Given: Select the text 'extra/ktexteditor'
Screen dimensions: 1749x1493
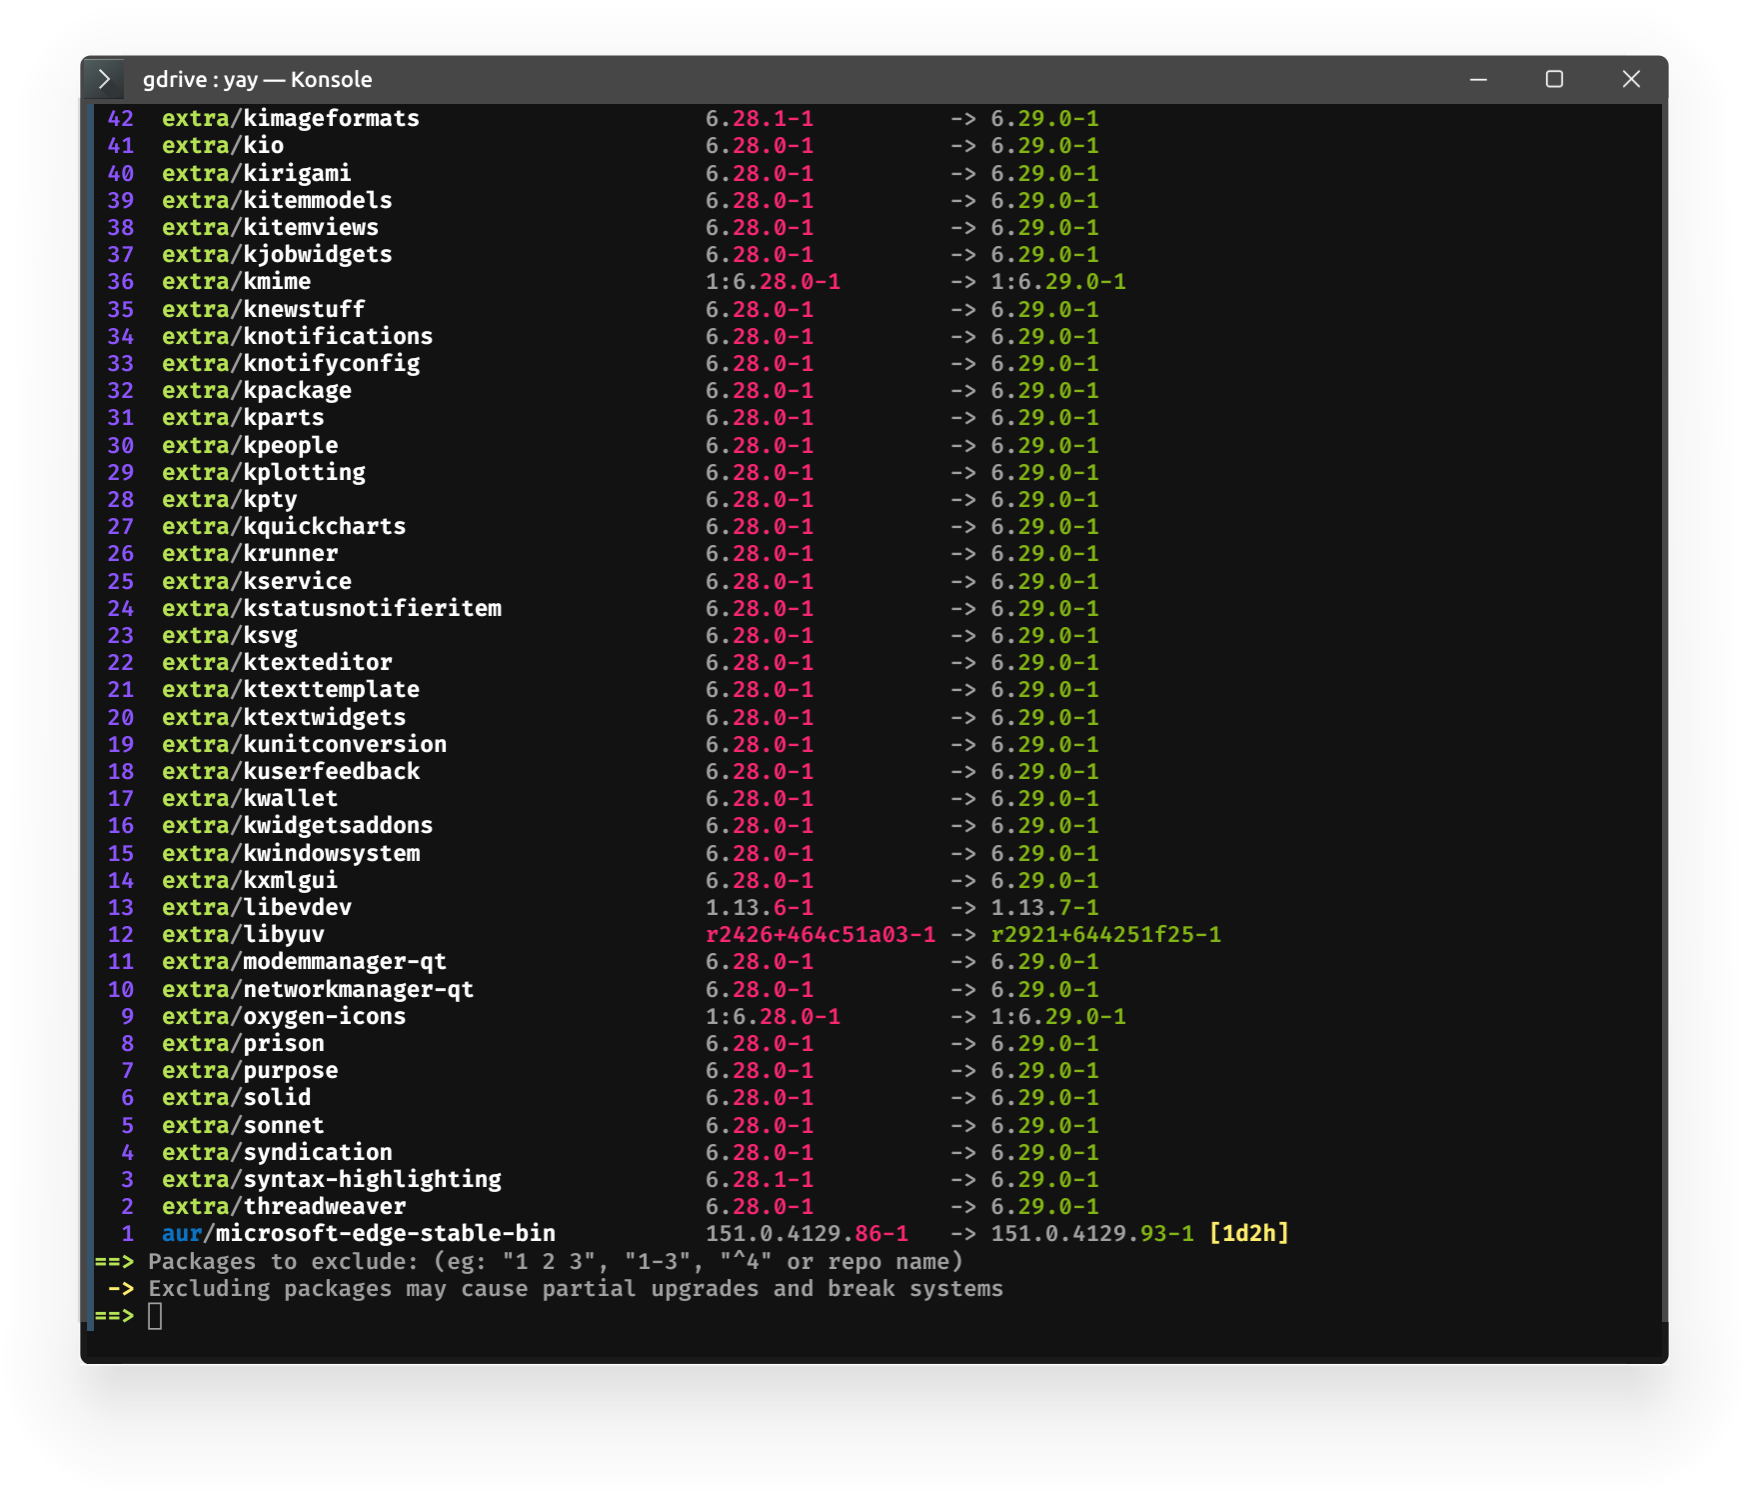Looking at the screenshot, I should point(277,663).
